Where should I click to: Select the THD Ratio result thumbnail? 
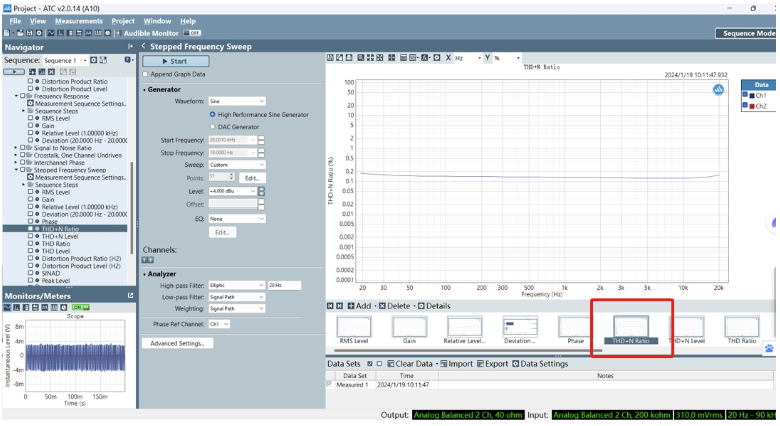click(x=741, y=328)
